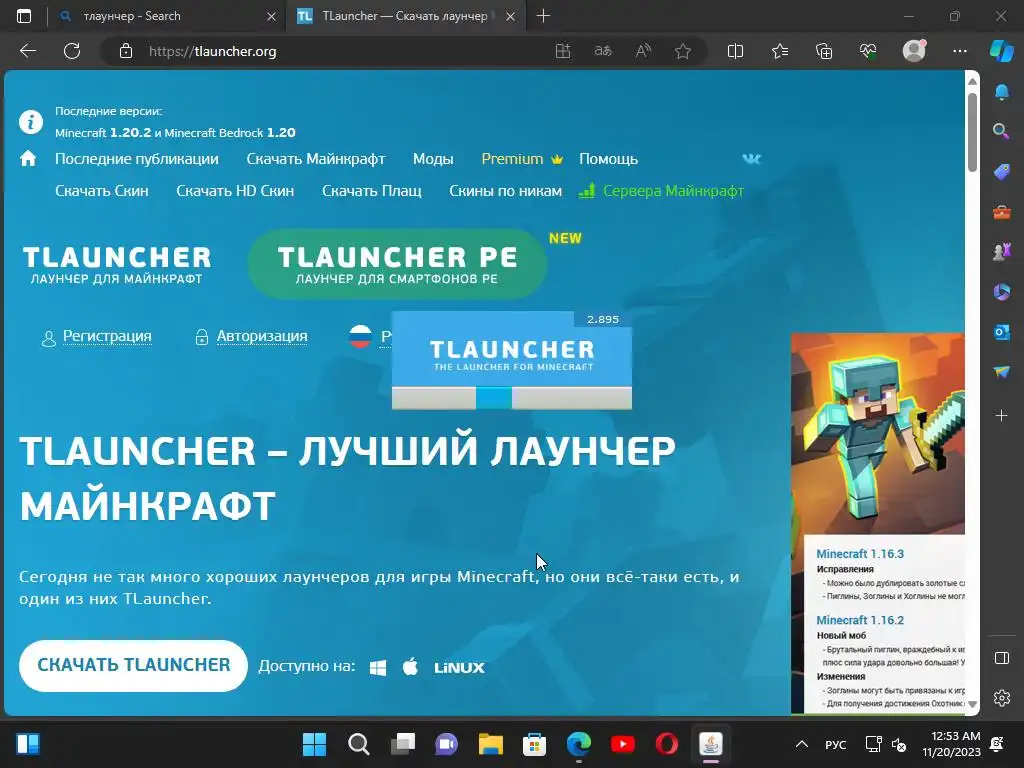Select the Windows platform icon
The height and width of the screenshot is (768, 1024).
pos(377,667)
